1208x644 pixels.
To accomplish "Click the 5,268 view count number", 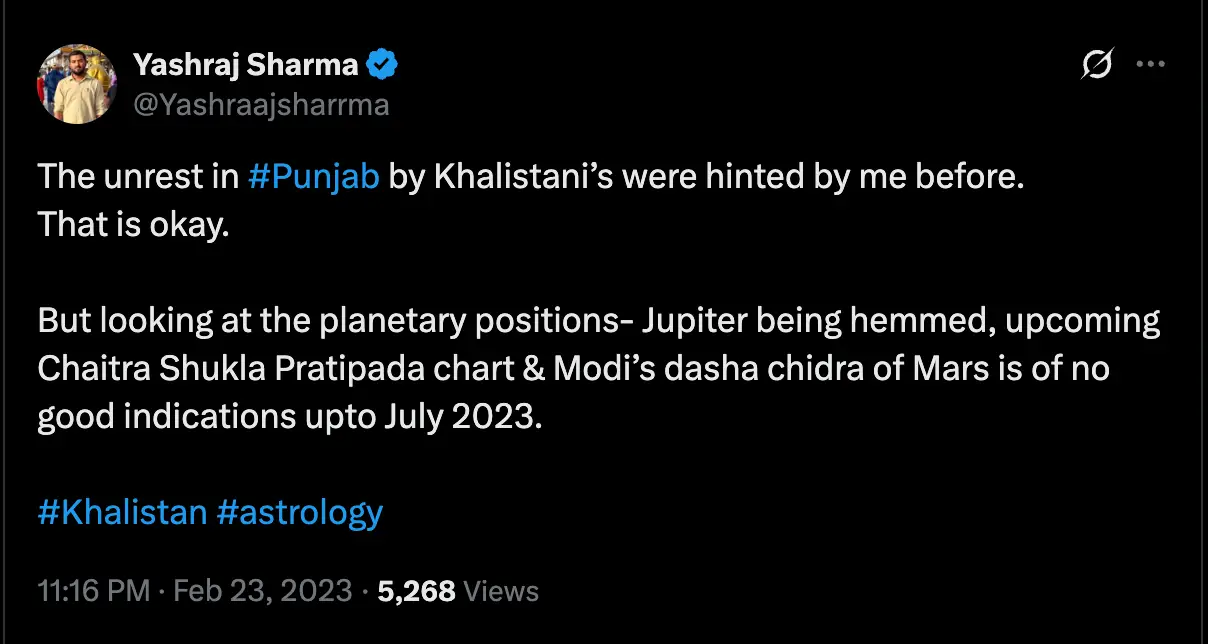I will point(417,591).
